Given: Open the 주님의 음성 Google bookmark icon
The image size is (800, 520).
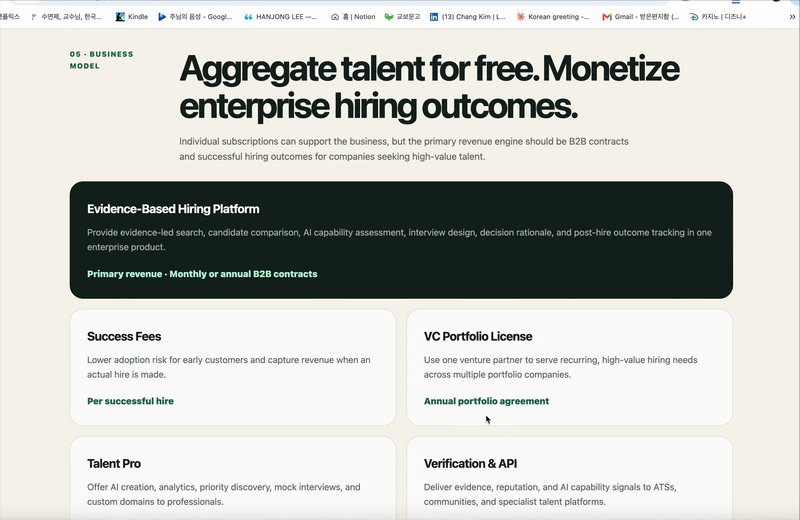Looking at the screenshot, I should click(x=162, y=17).
